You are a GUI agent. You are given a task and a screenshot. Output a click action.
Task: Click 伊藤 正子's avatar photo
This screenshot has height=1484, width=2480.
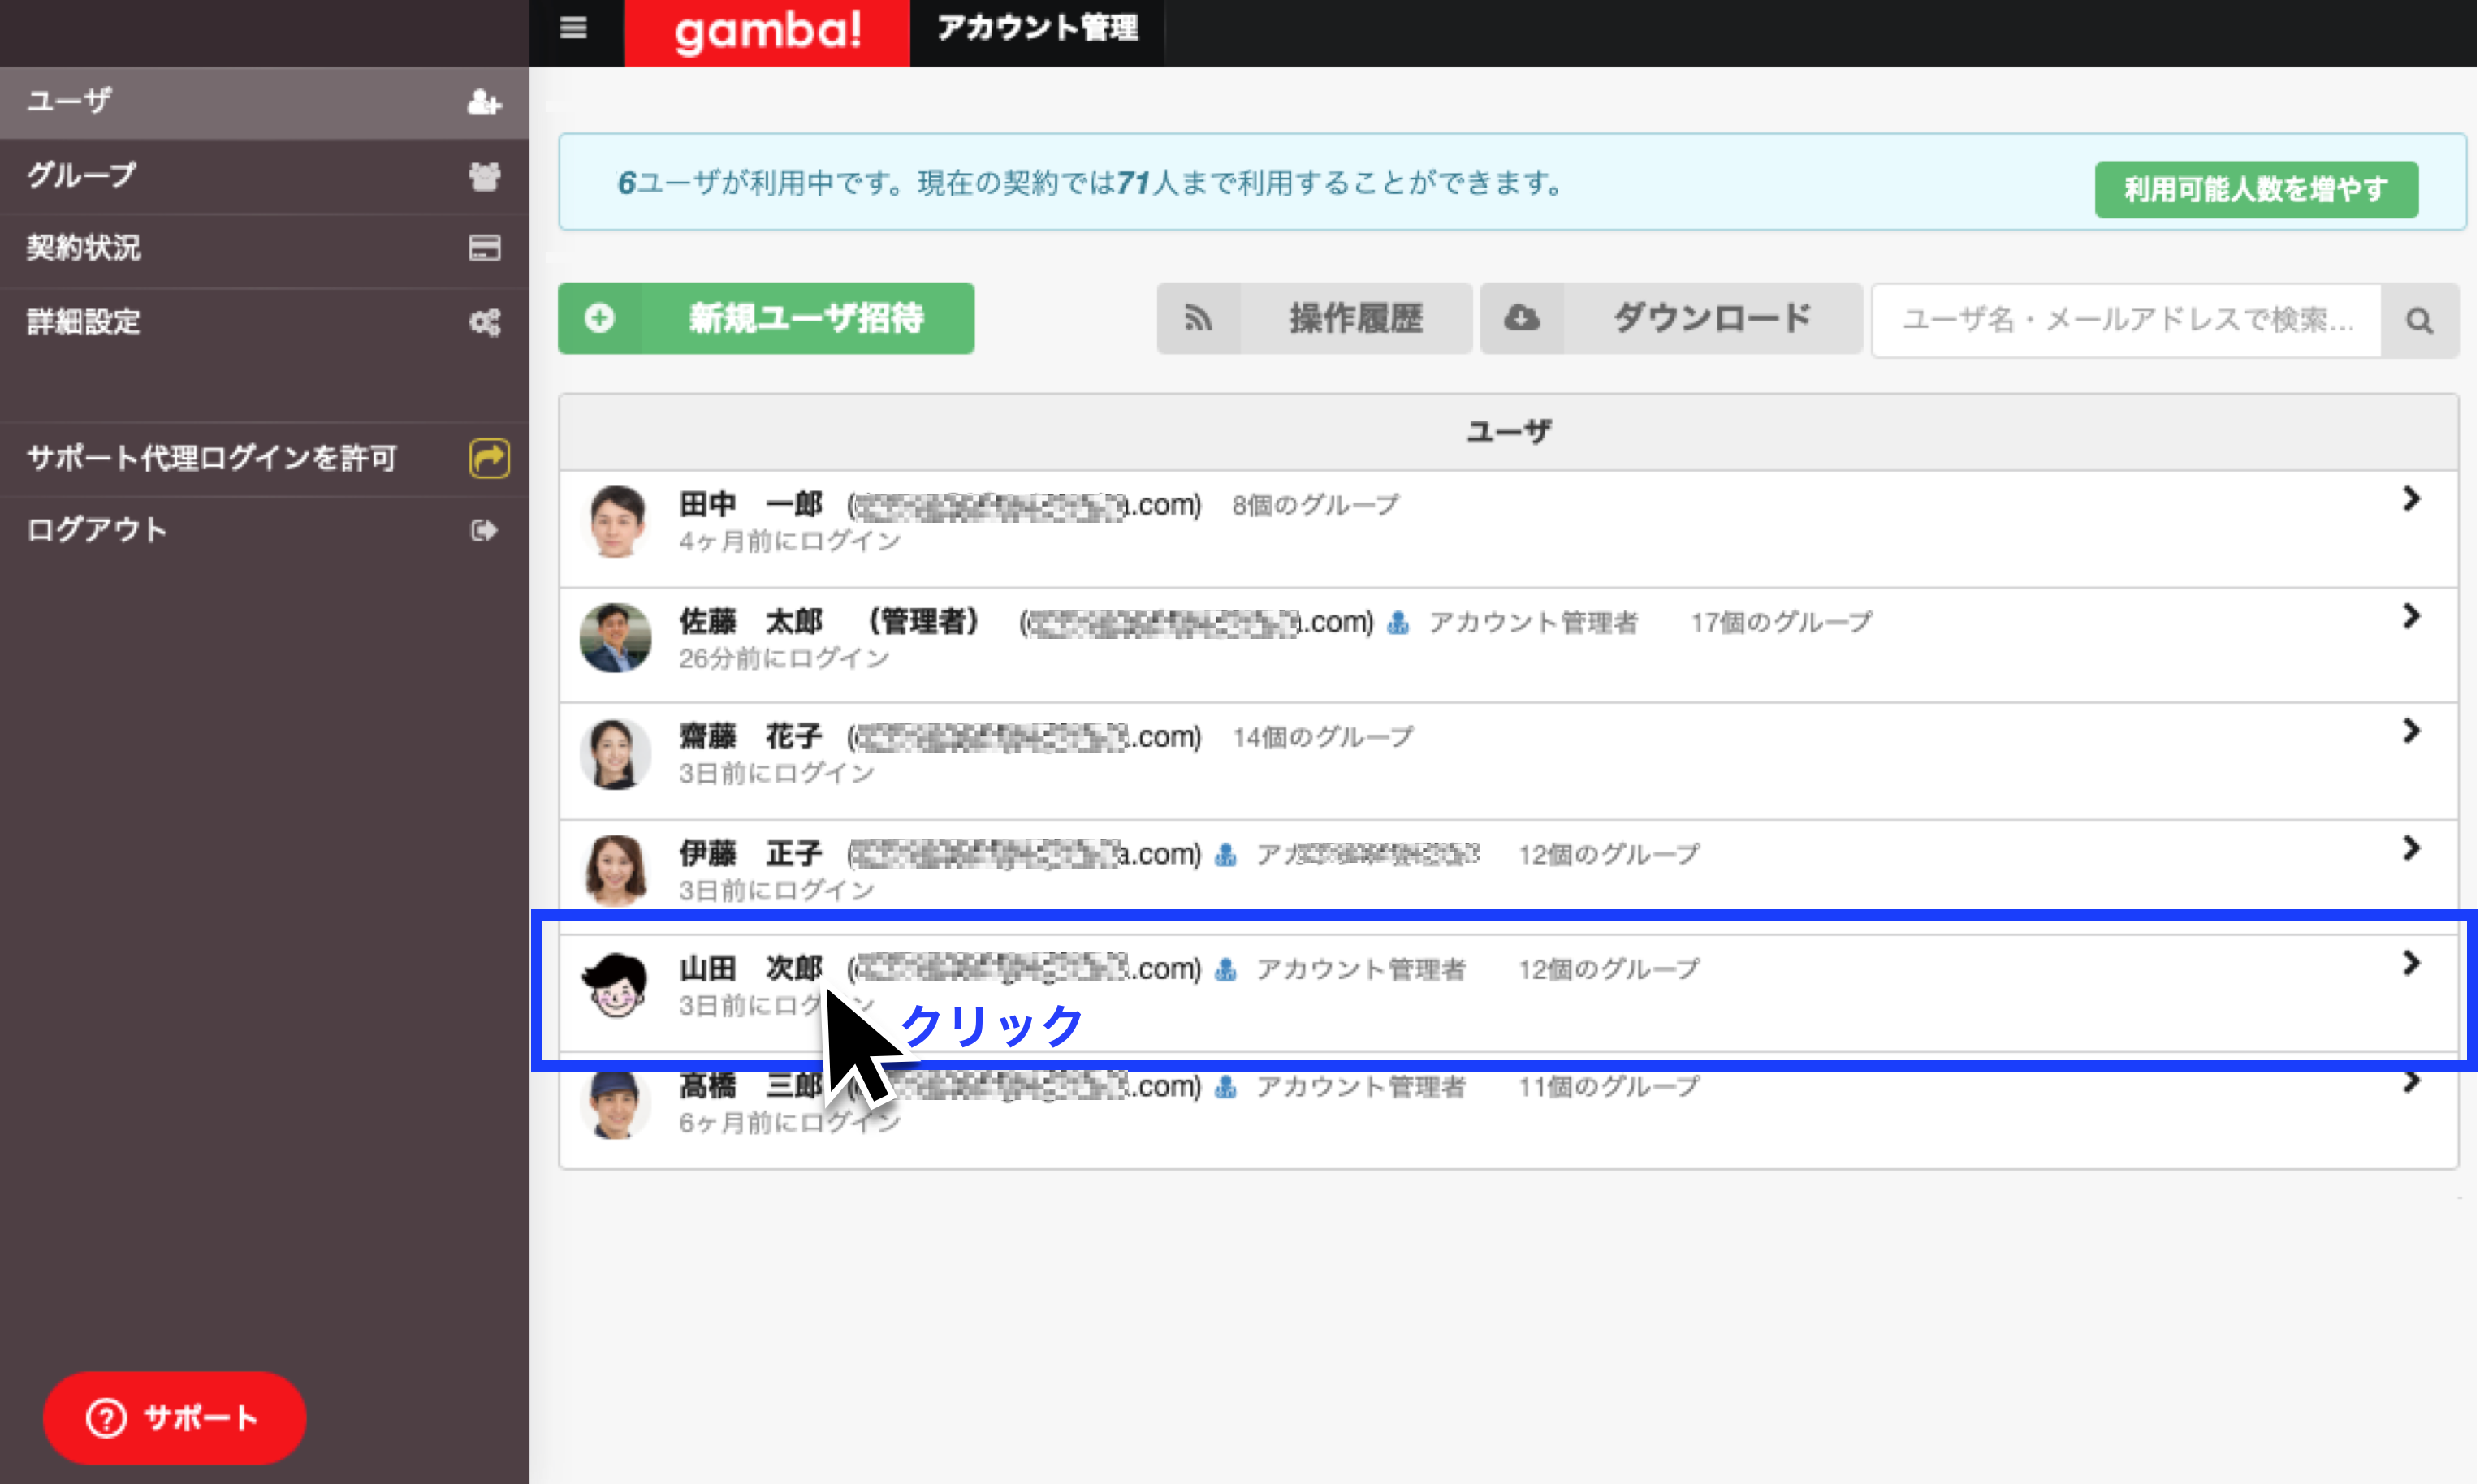point(615,870)
